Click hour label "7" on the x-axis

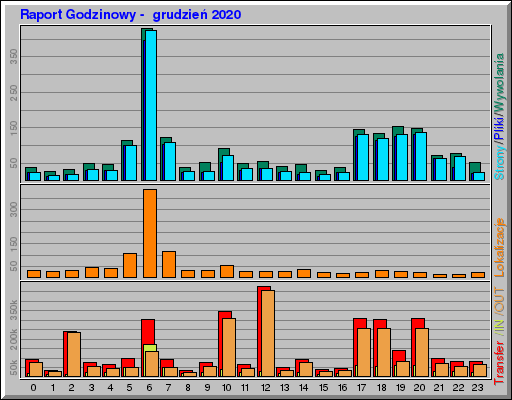click(168, 388)
